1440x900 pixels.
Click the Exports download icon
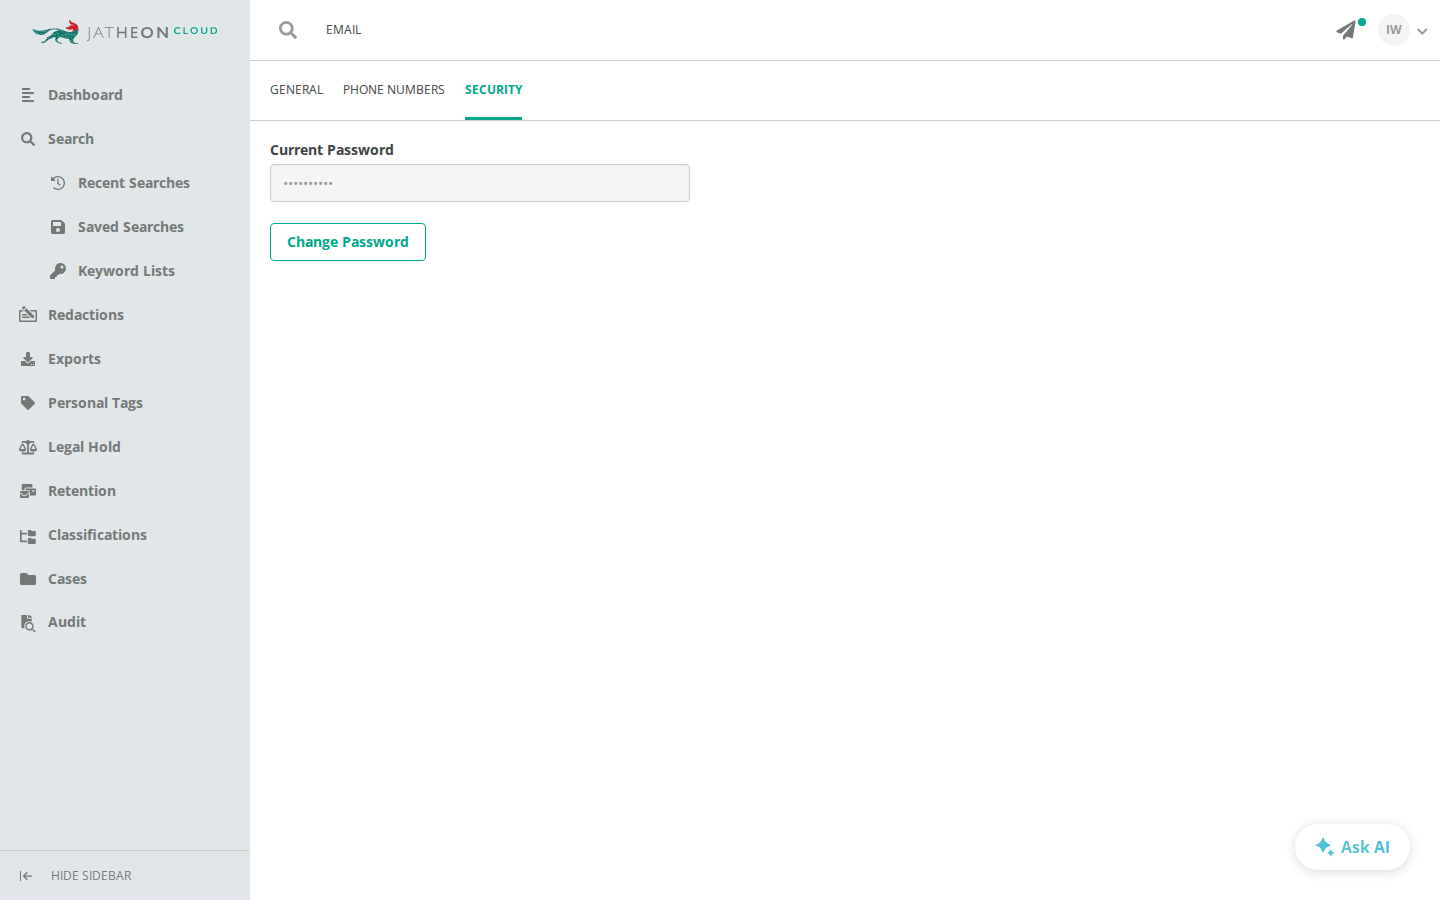tap(28, 359)
